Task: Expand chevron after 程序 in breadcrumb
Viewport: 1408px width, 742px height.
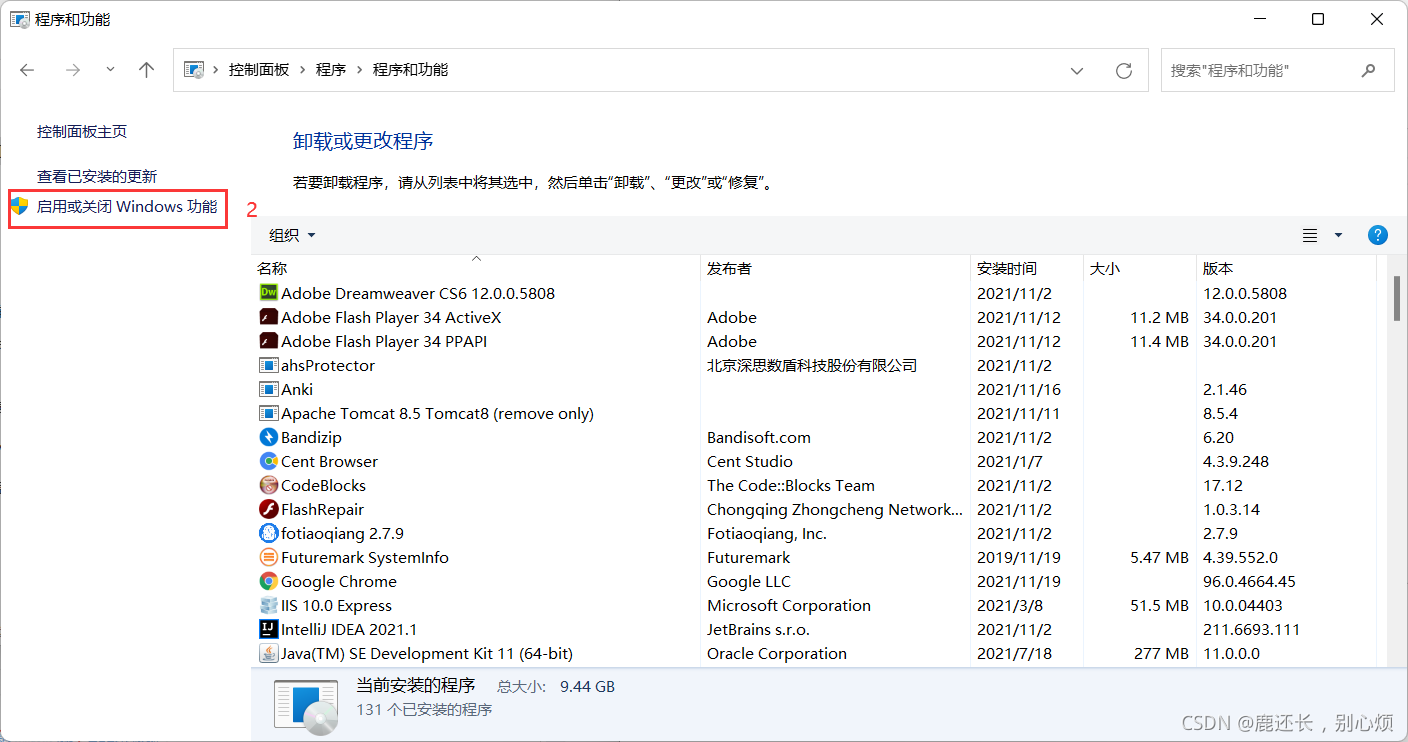Action: coord(360,70)
